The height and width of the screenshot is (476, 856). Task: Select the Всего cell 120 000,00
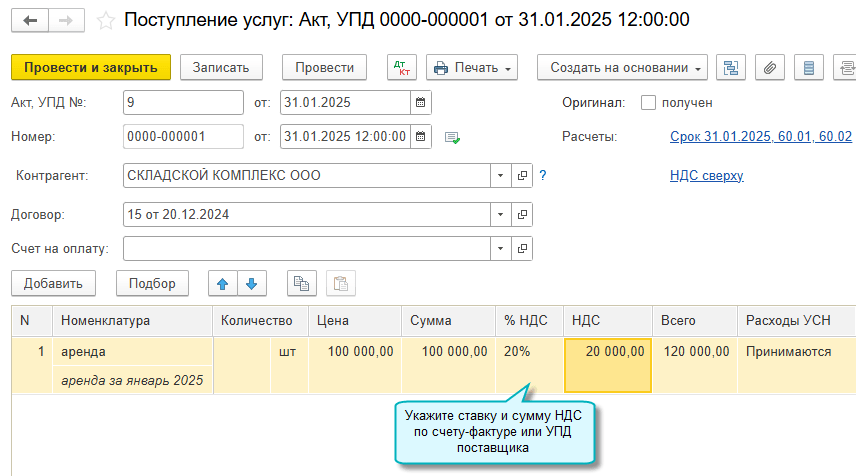(694, 365)
